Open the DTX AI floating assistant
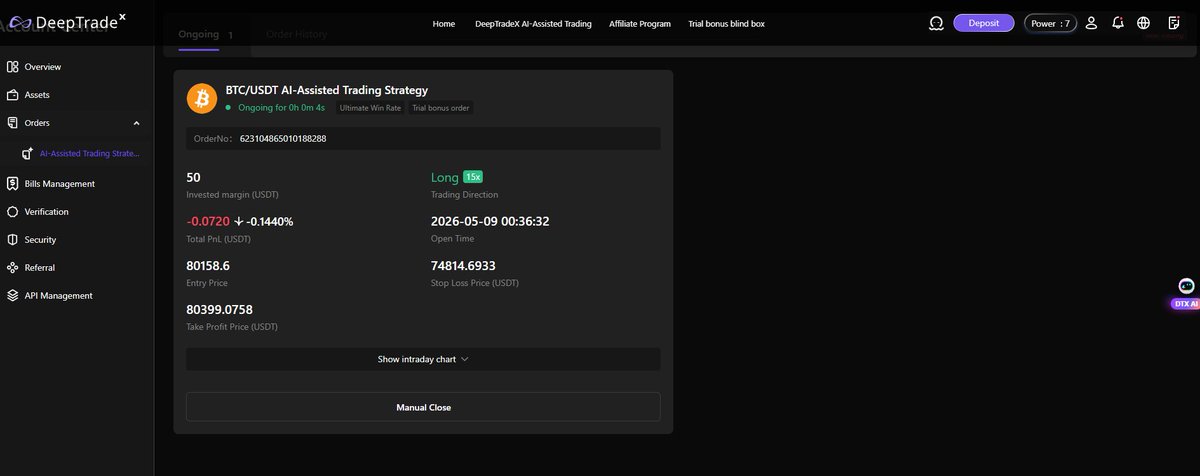This screenshot has width=1200, height=476. pos(1186,294)
